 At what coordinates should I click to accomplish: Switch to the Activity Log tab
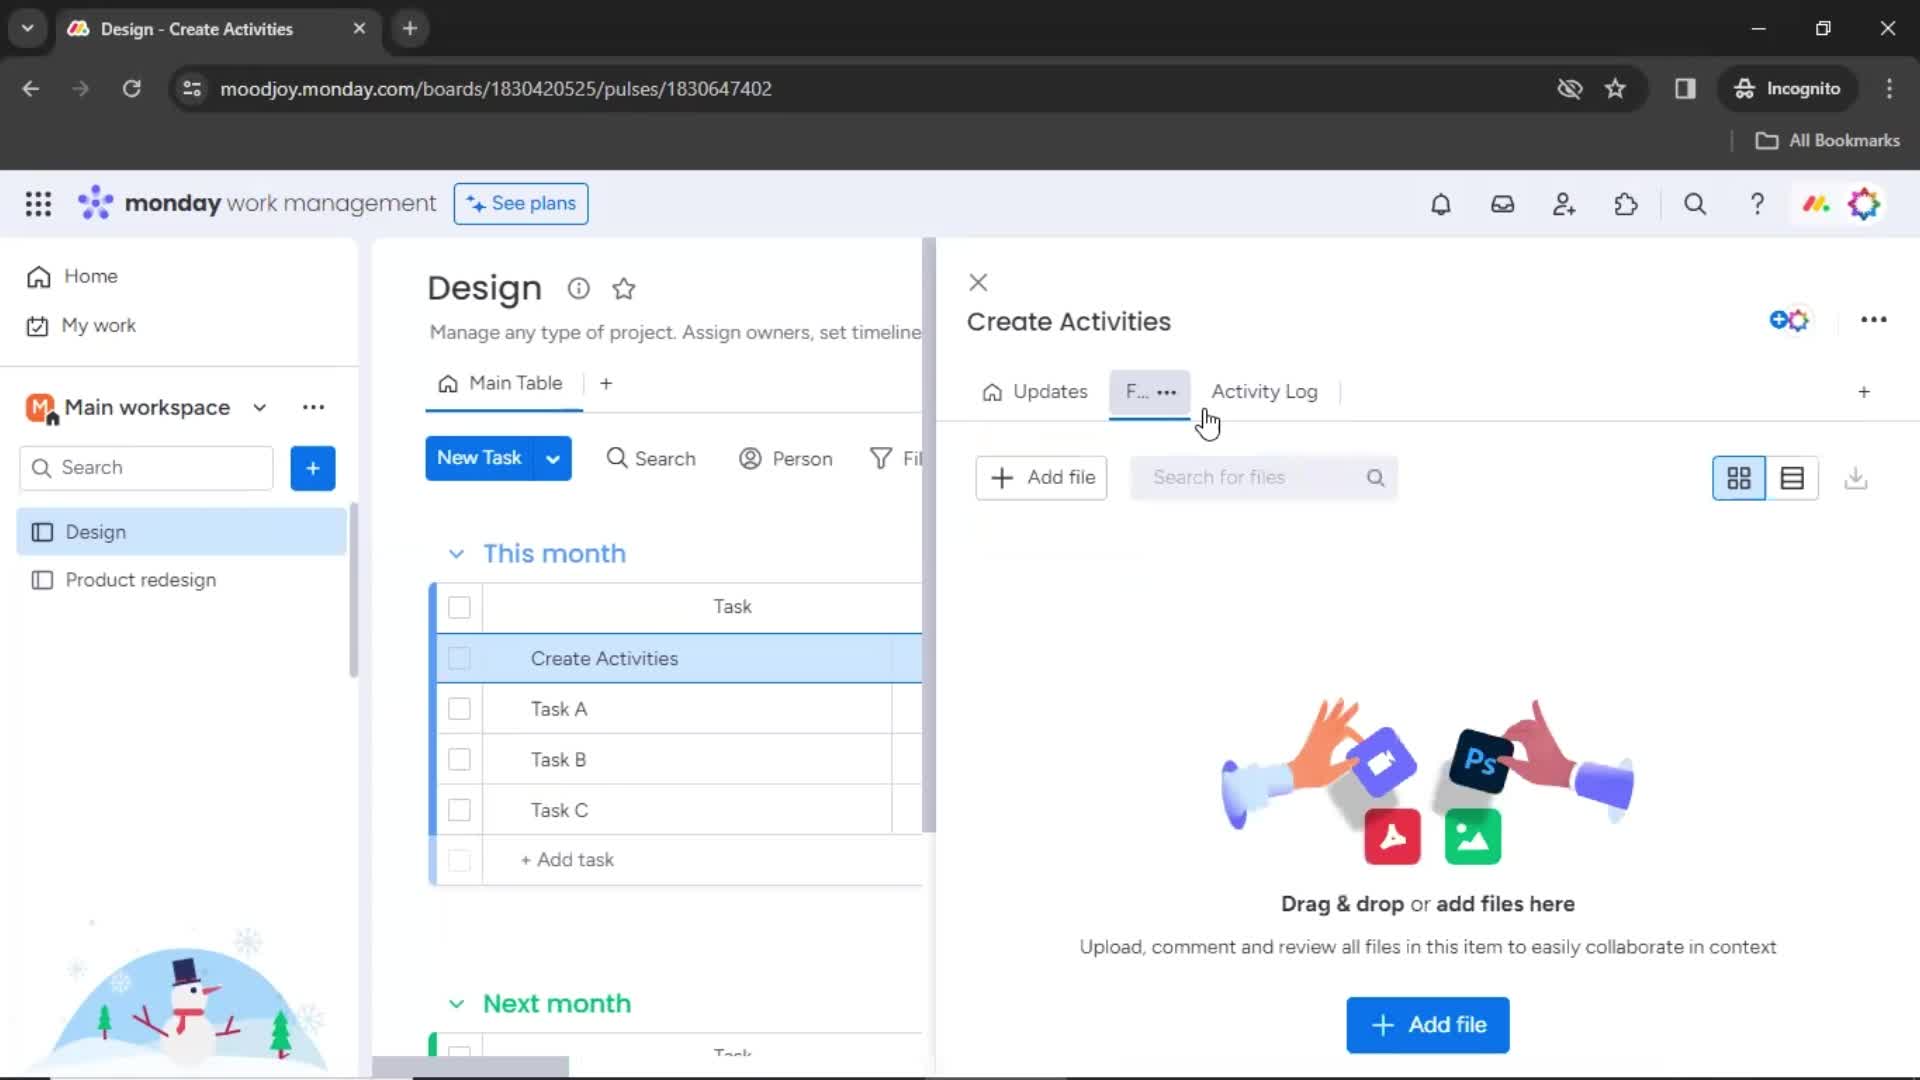1263,390
